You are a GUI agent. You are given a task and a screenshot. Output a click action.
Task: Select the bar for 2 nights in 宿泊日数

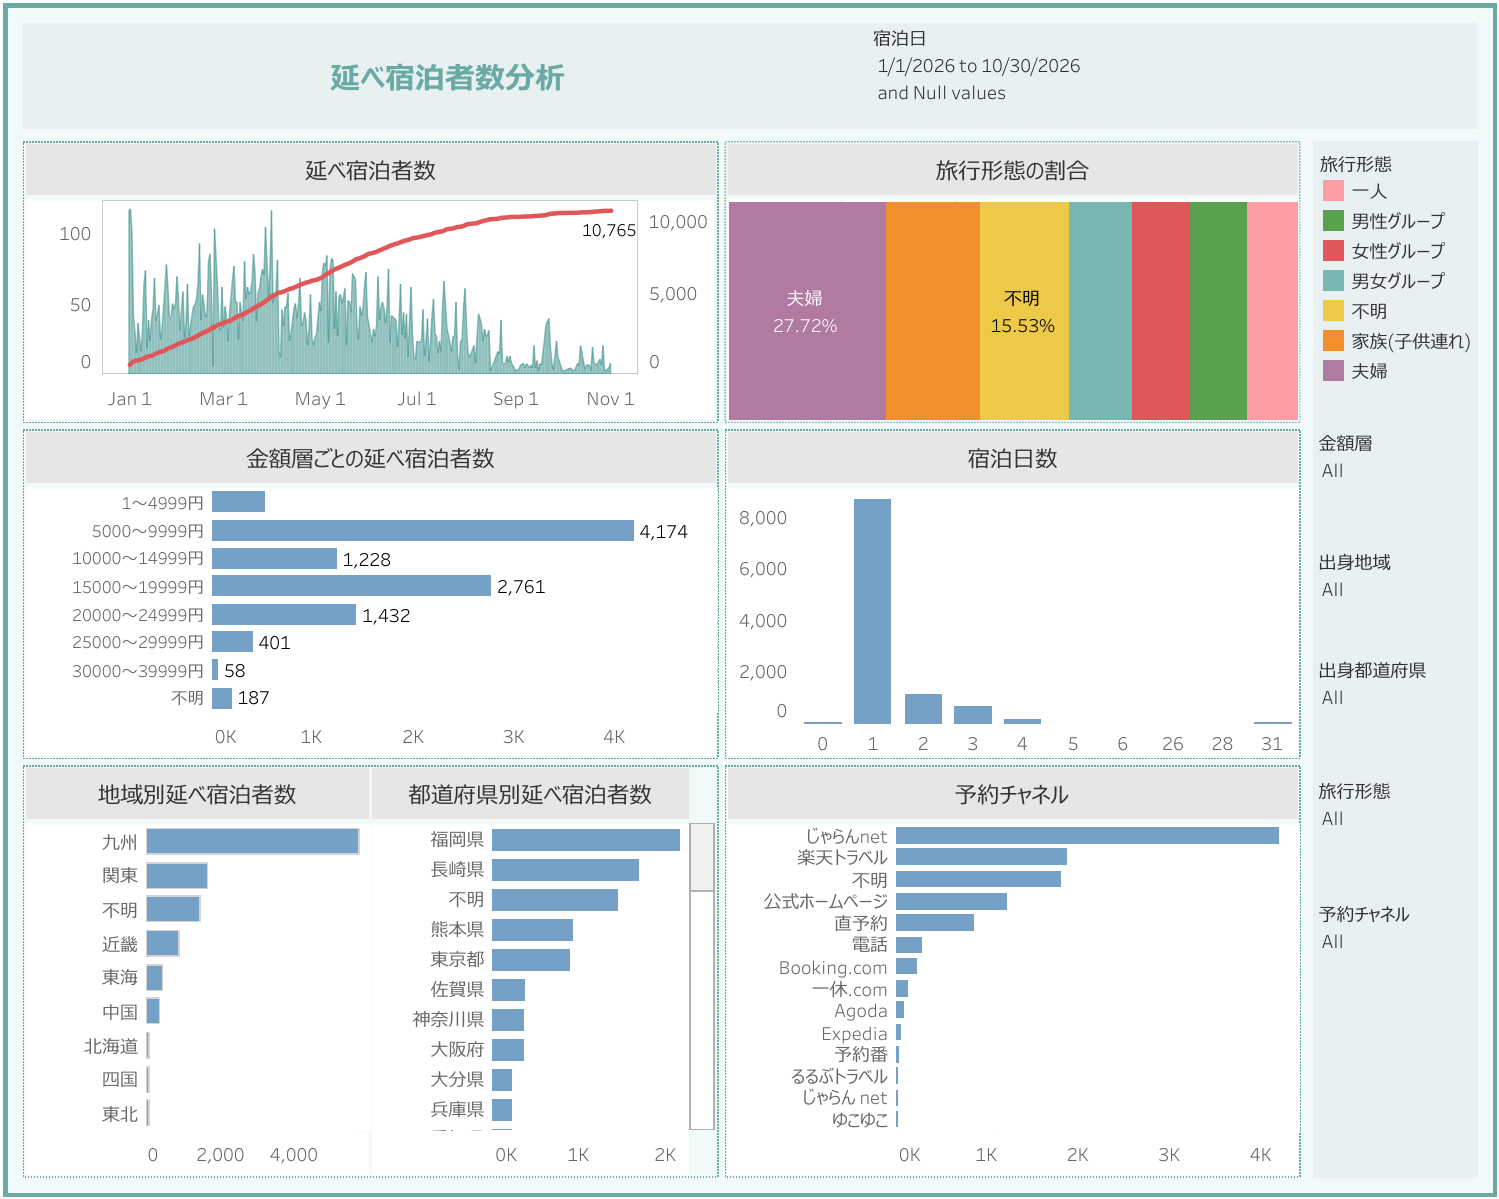[x=923, y=709]
